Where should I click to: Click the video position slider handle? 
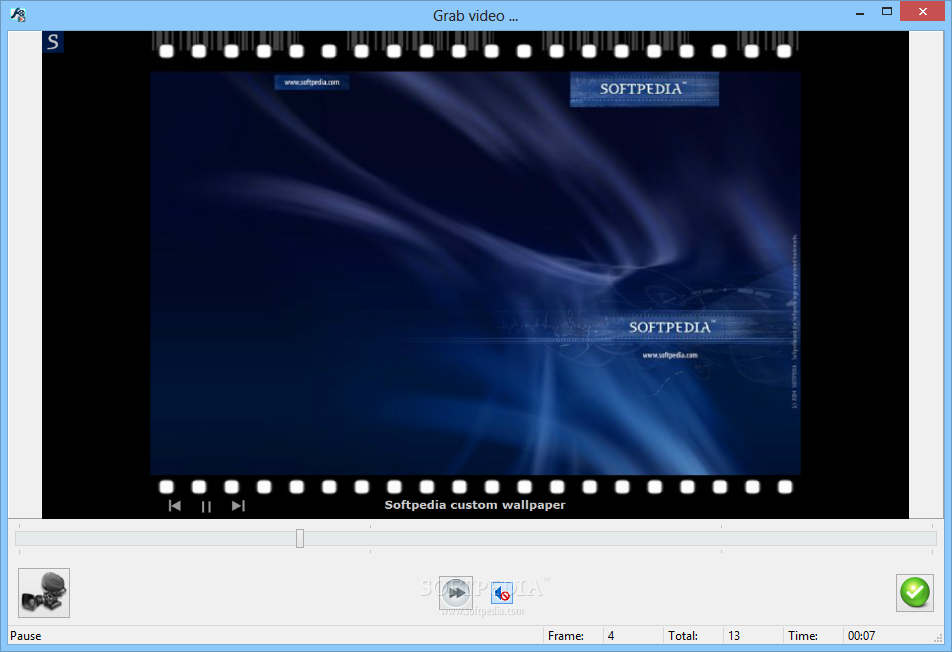point(300,538)
